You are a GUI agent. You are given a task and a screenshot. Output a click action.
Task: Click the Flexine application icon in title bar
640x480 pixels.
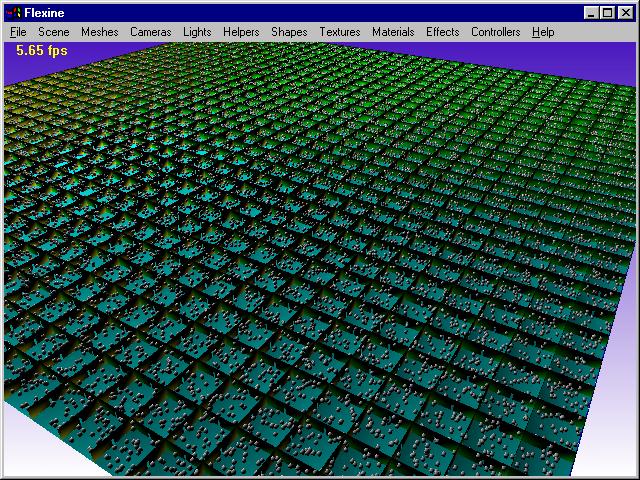pyautogui.click(x=13, y=13)
